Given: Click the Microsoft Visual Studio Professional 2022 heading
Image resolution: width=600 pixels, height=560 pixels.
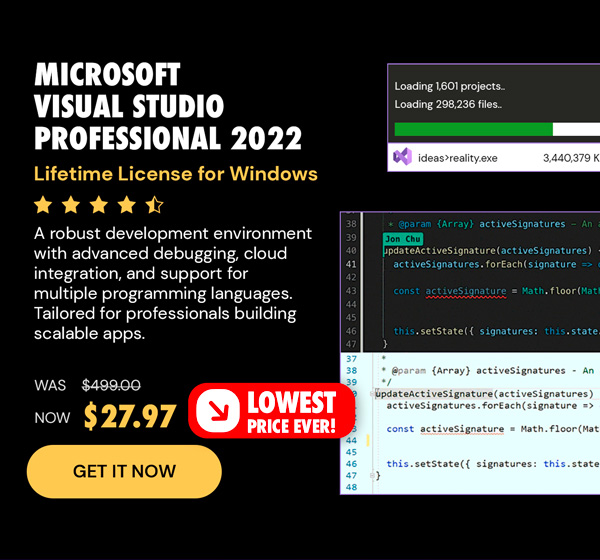Looking at the screenshot, I should [x=168, y=106].
